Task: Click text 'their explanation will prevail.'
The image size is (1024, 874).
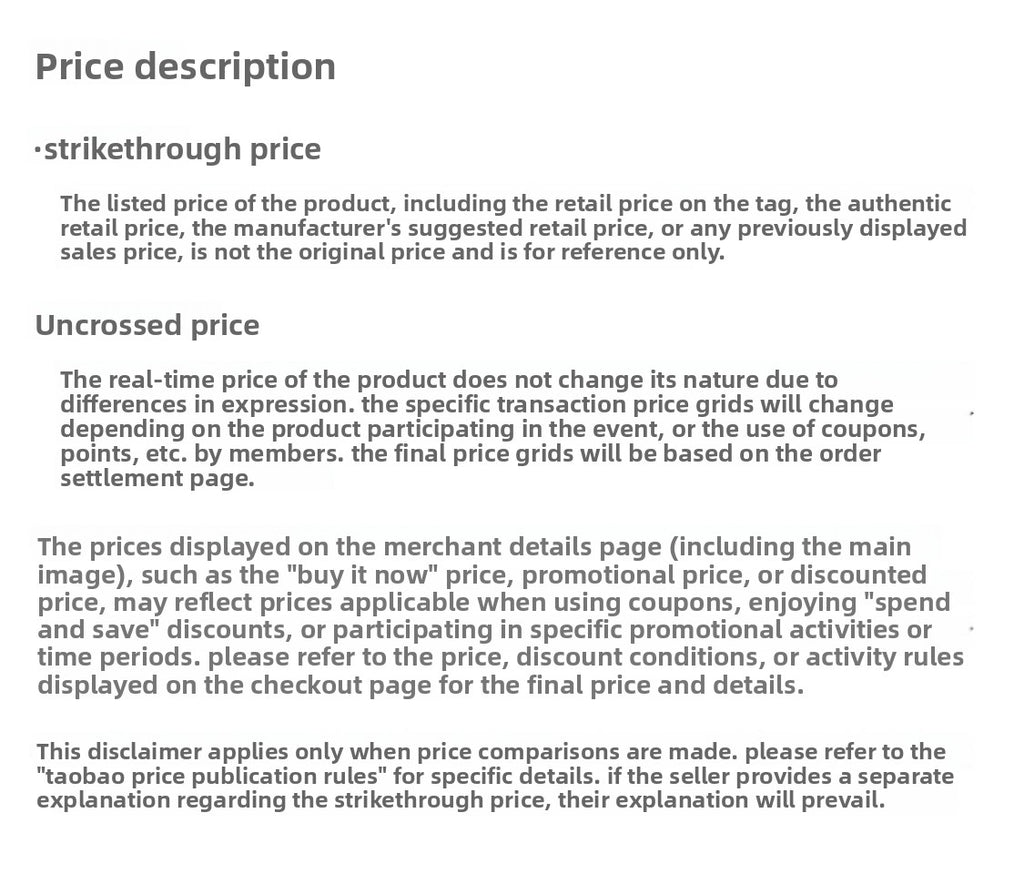Action: tap(721, 800)
